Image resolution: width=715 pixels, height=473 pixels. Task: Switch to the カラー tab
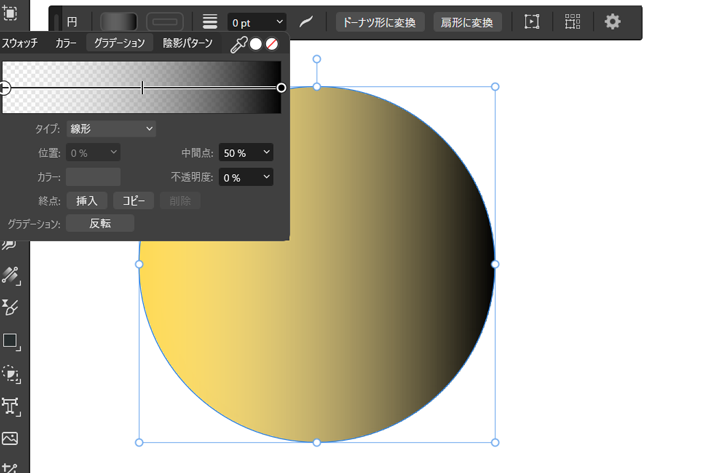[x=66, y=43]
